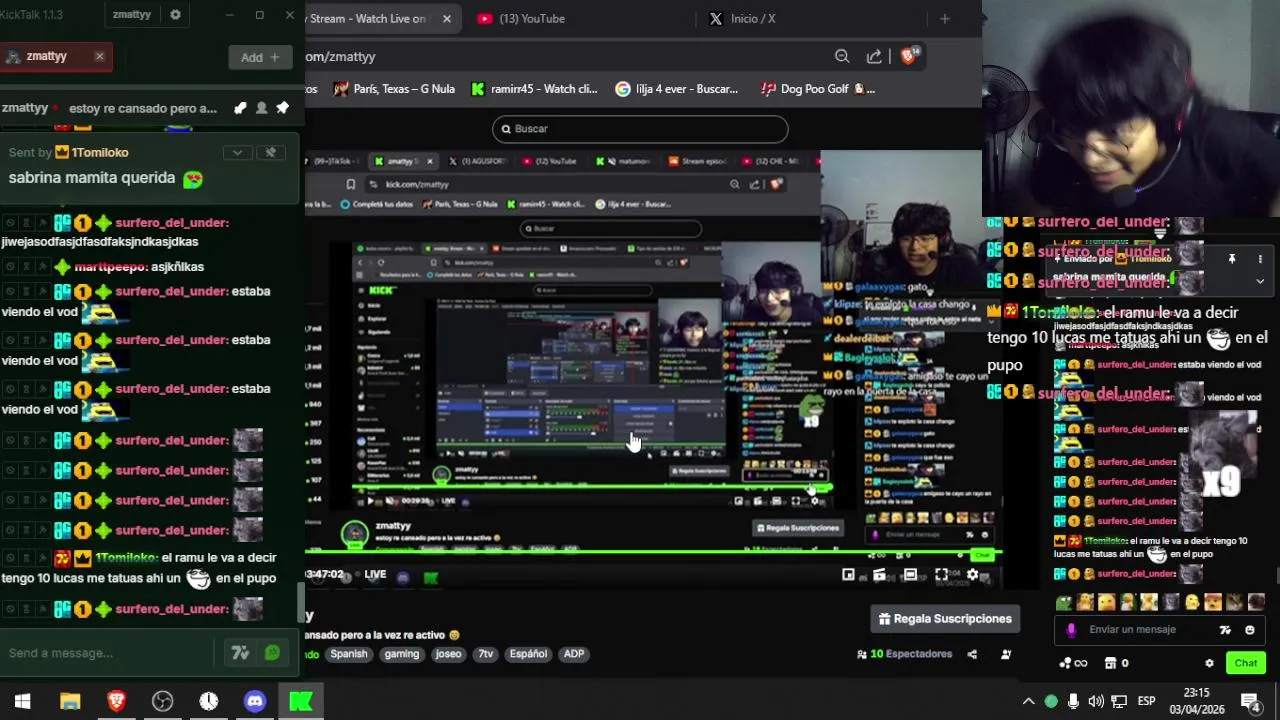Open the user list icon in KickTalk header
The image size is (1280, 720).
(261, 108)
